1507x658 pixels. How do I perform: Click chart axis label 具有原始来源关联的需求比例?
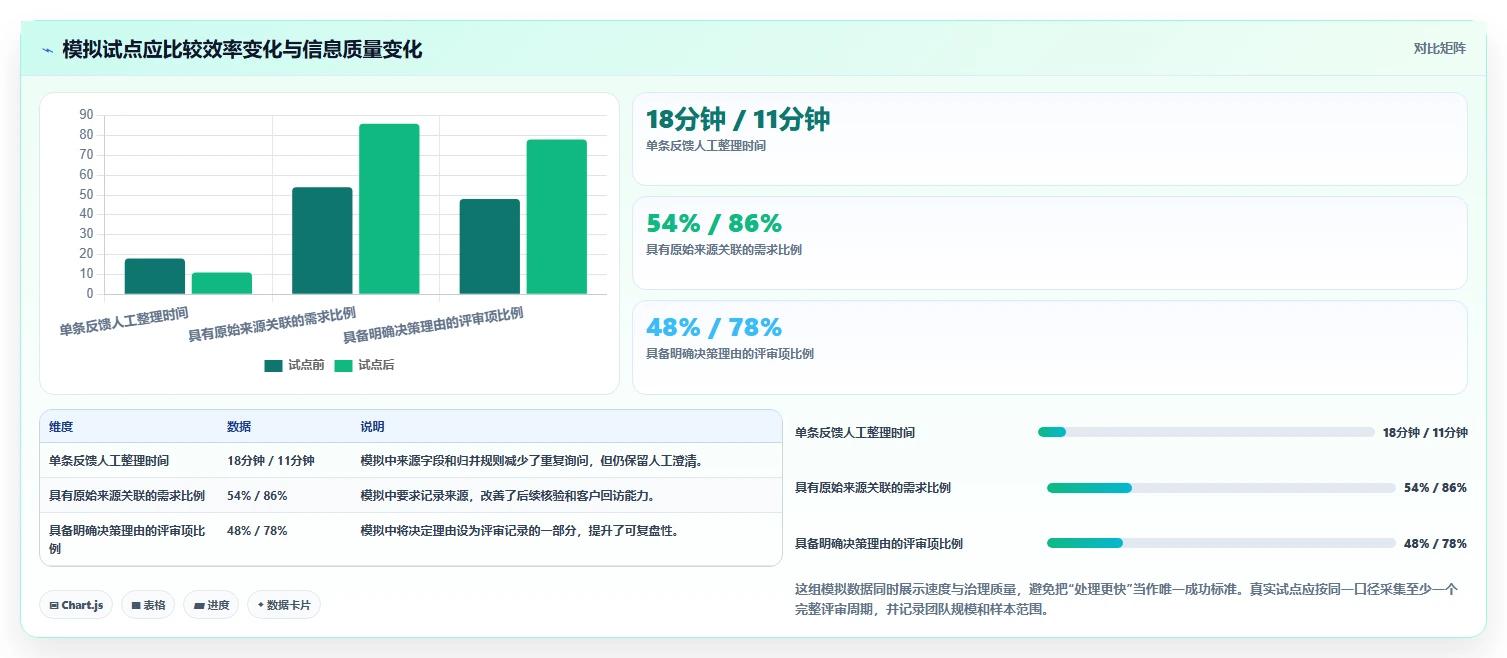[272, 325]
